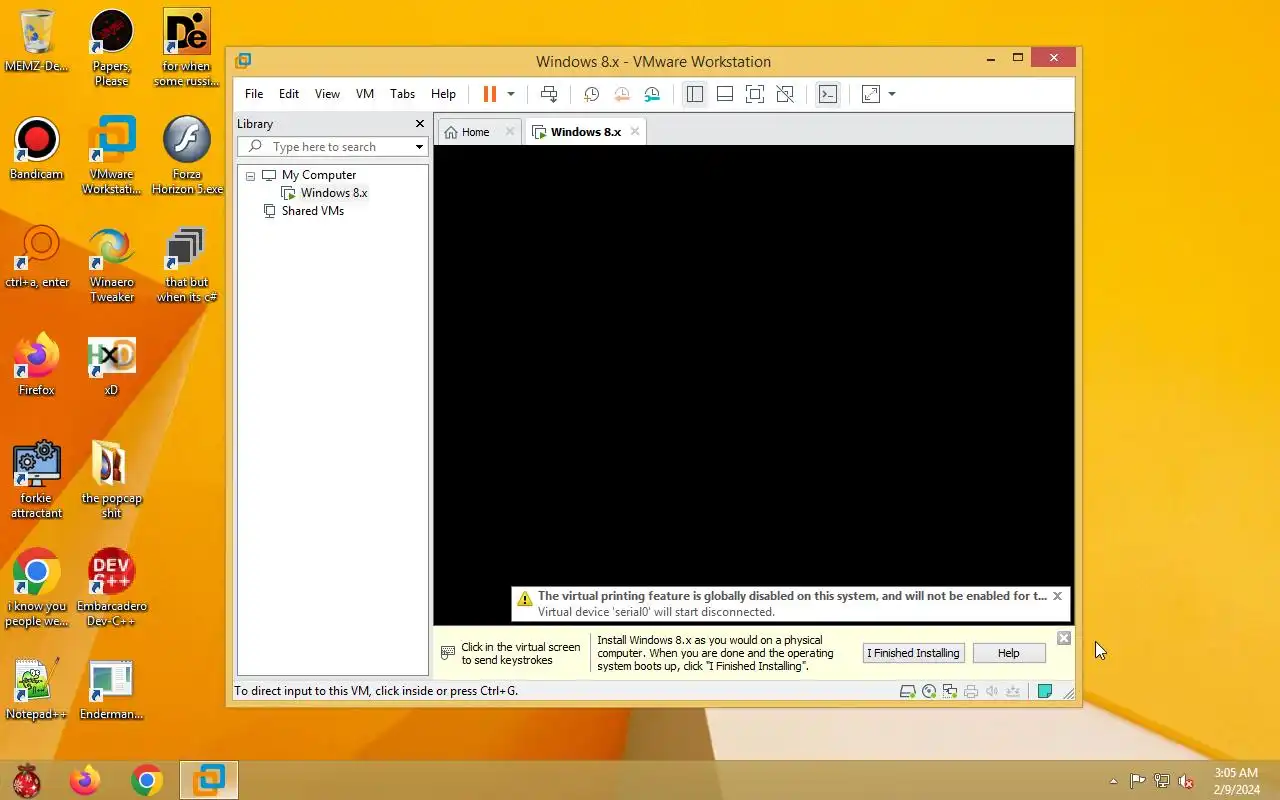Open the Edit menu
Screen dimensions: 1280x800
click(289, 94)
